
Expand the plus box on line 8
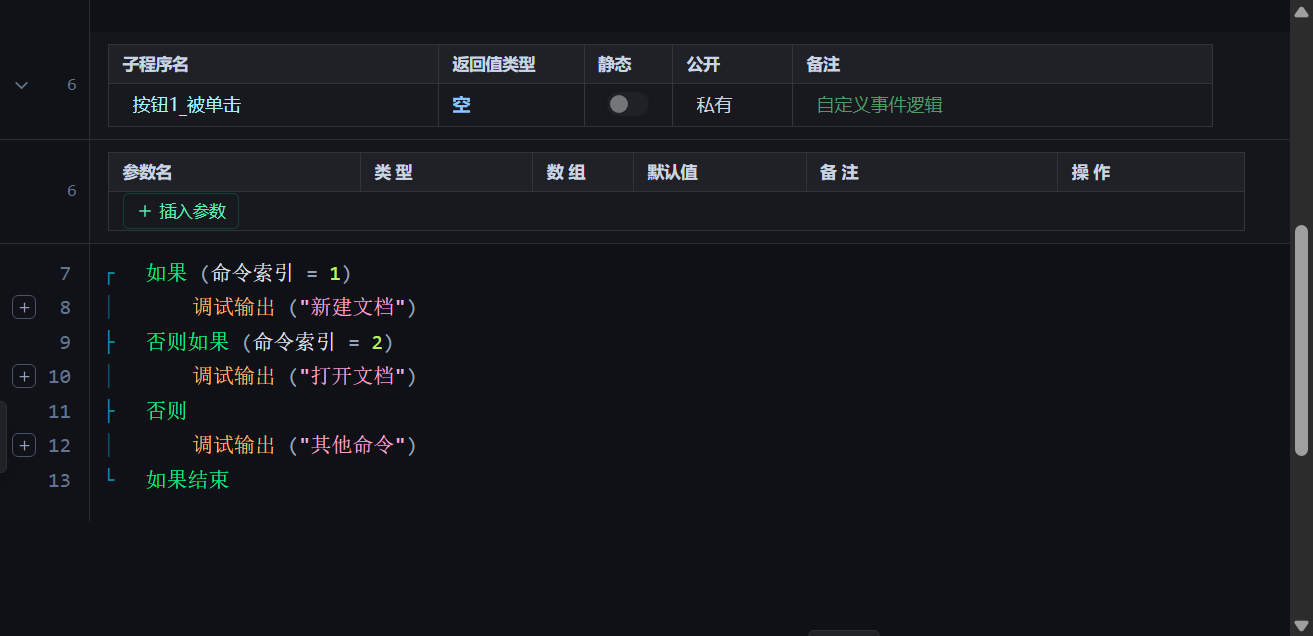(24, 307)
